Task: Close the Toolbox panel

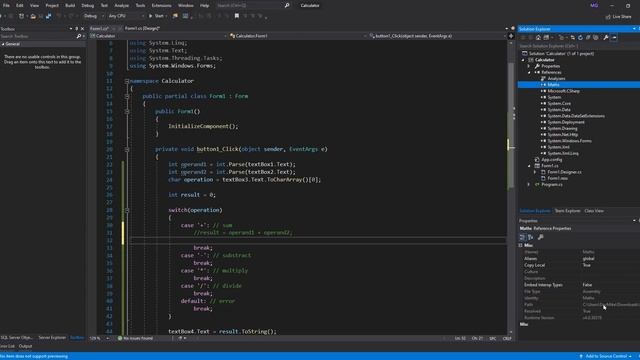Action: (x=82, y=29)
